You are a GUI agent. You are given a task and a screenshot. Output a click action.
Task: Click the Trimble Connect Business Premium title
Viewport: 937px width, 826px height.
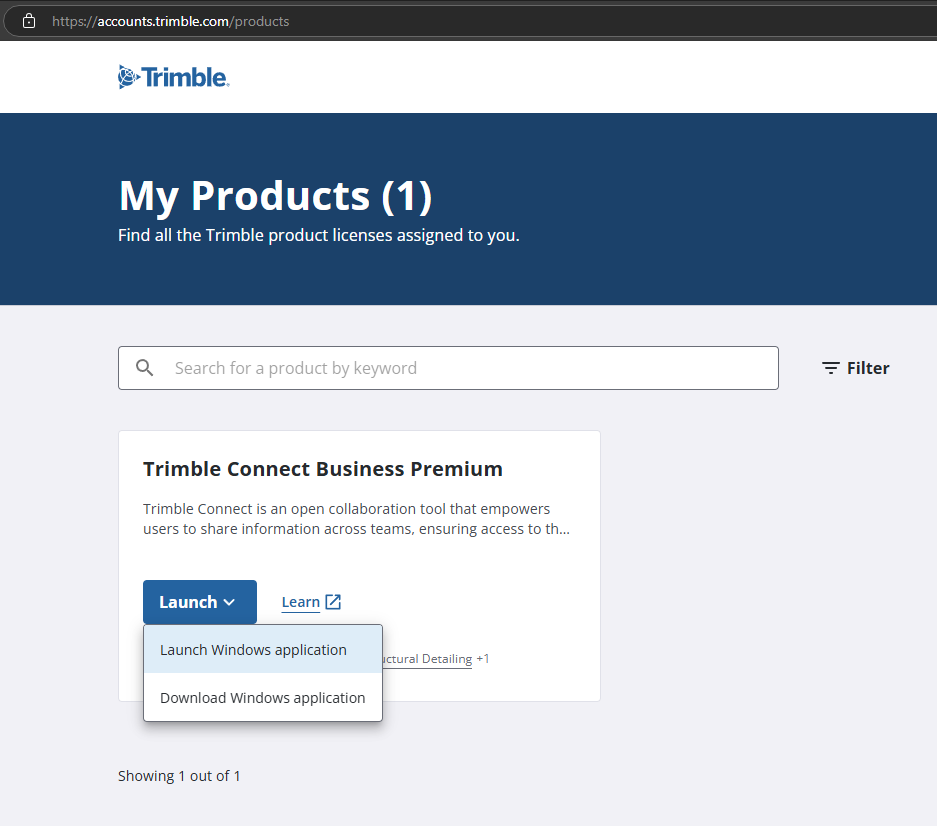click(322, 469)
